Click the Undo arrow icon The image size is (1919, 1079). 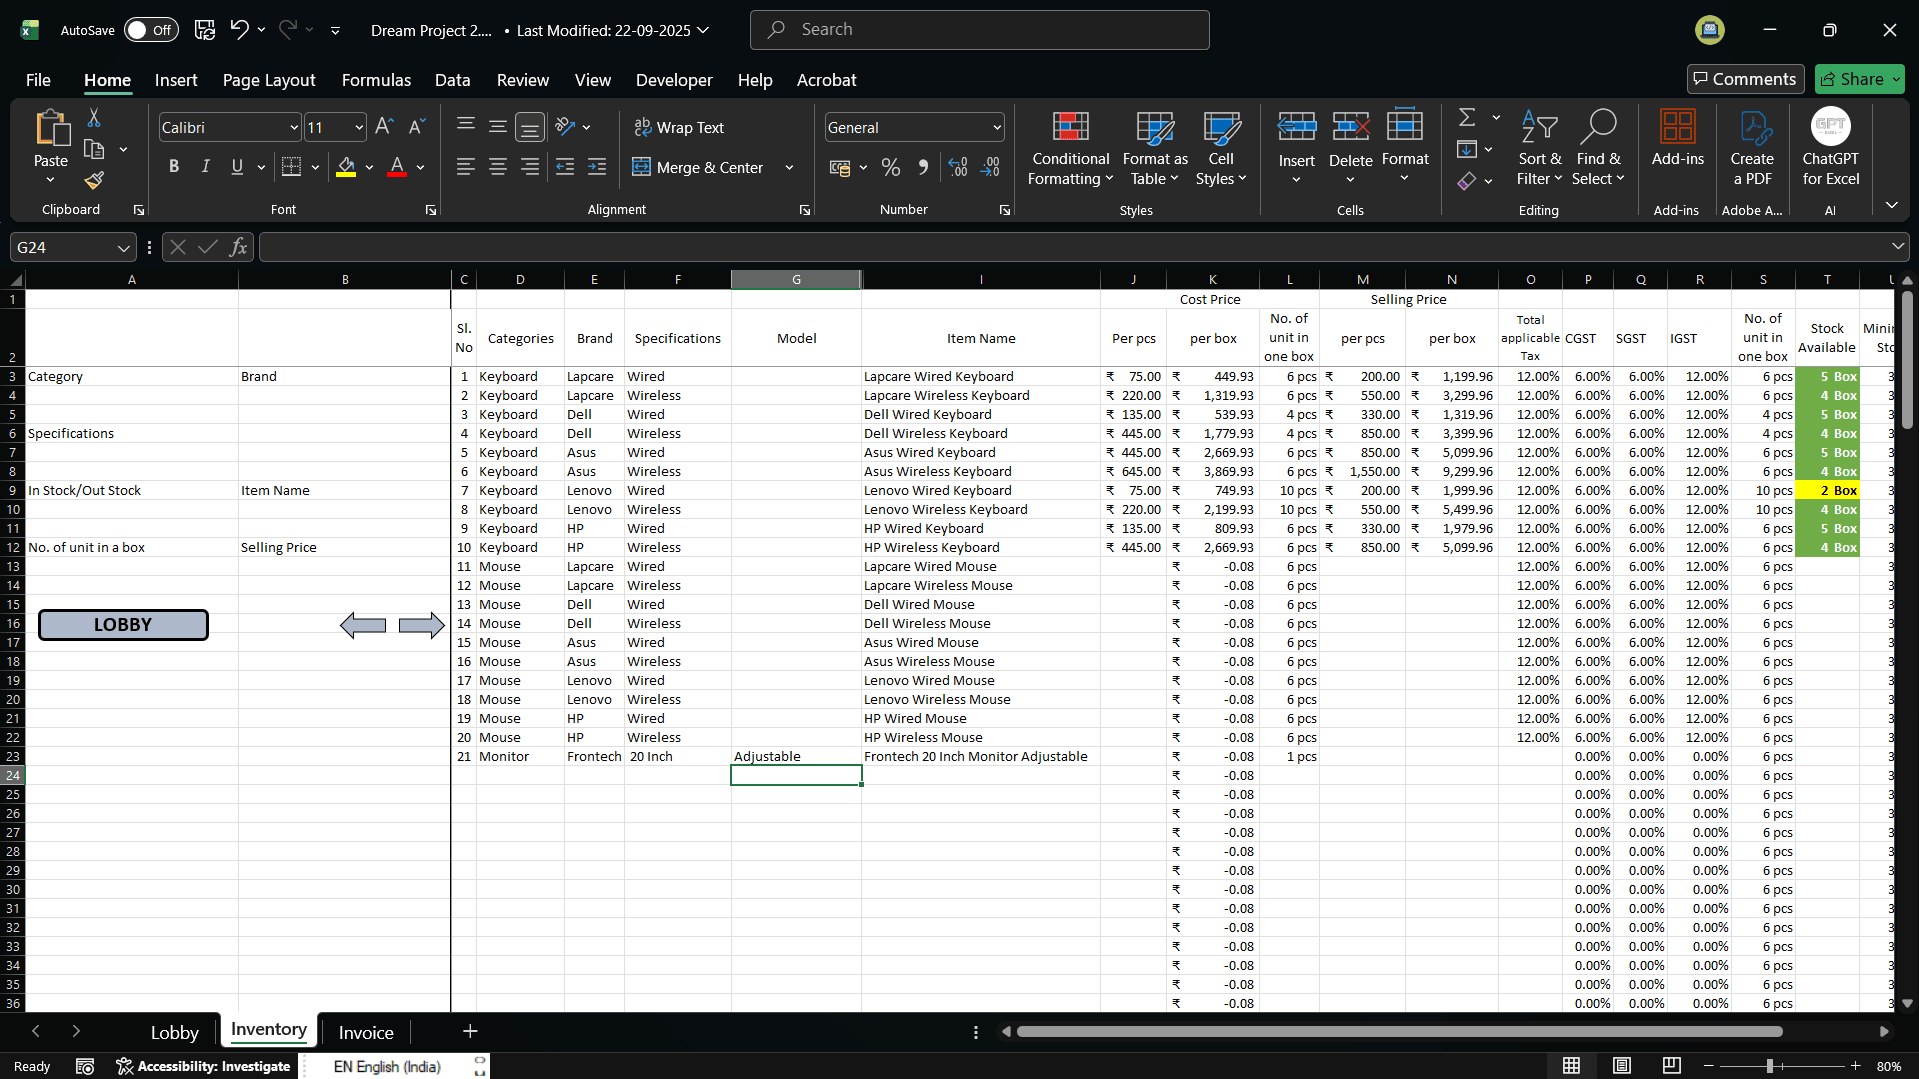[x=239, y=30]
